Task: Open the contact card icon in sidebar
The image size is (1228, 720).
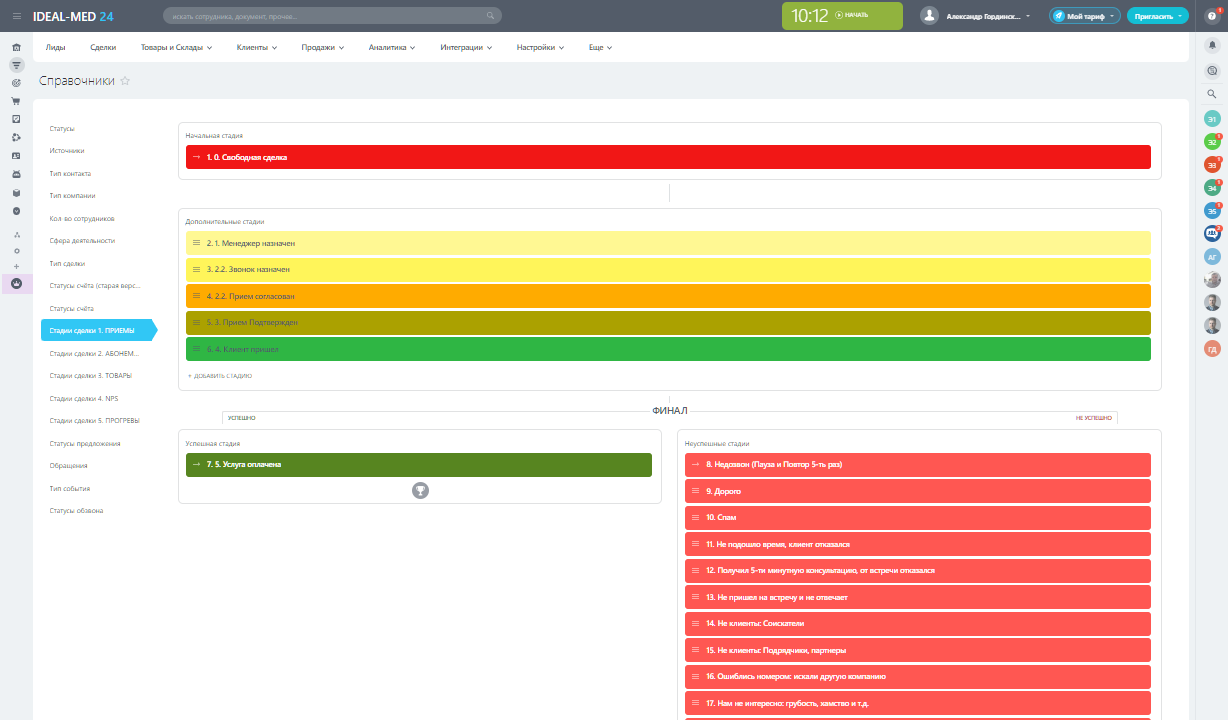Action: [x=16, y=156]
